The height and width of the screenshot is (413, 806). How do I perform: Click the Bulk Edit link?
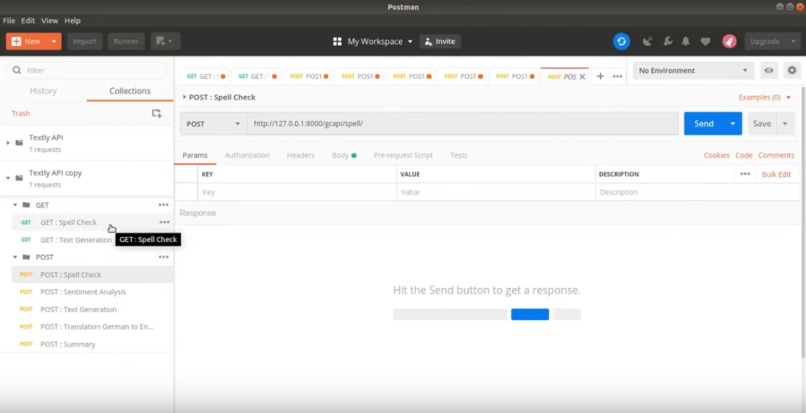click(776, 174)
